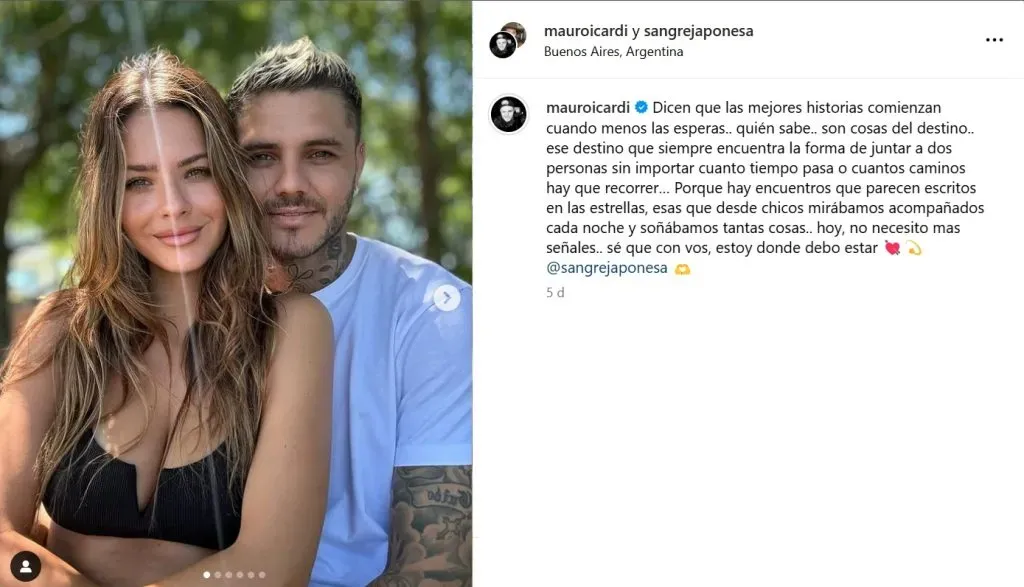1024x587 pixels.
Task: Click the mauroicardi username in caption
Action: (588, 107)
